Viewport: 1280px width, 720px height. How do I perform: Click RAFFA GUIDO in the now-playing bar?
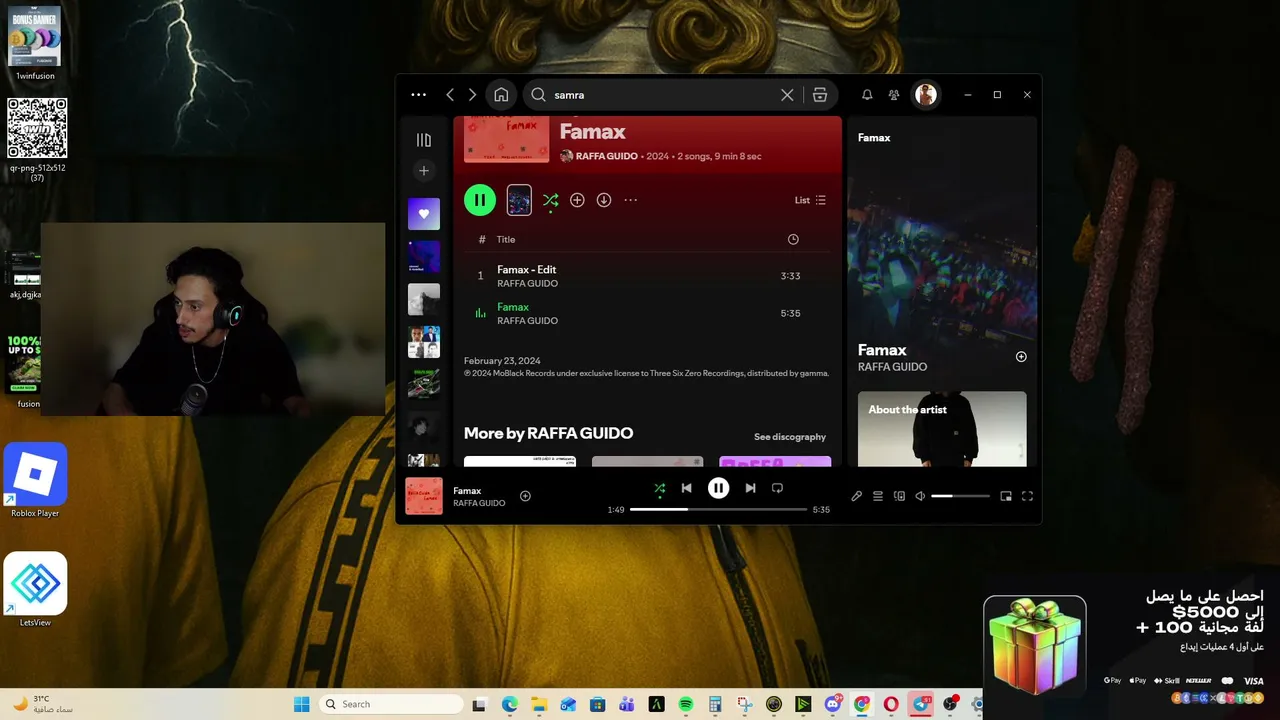pyautogui.click(x=479, y=503)
